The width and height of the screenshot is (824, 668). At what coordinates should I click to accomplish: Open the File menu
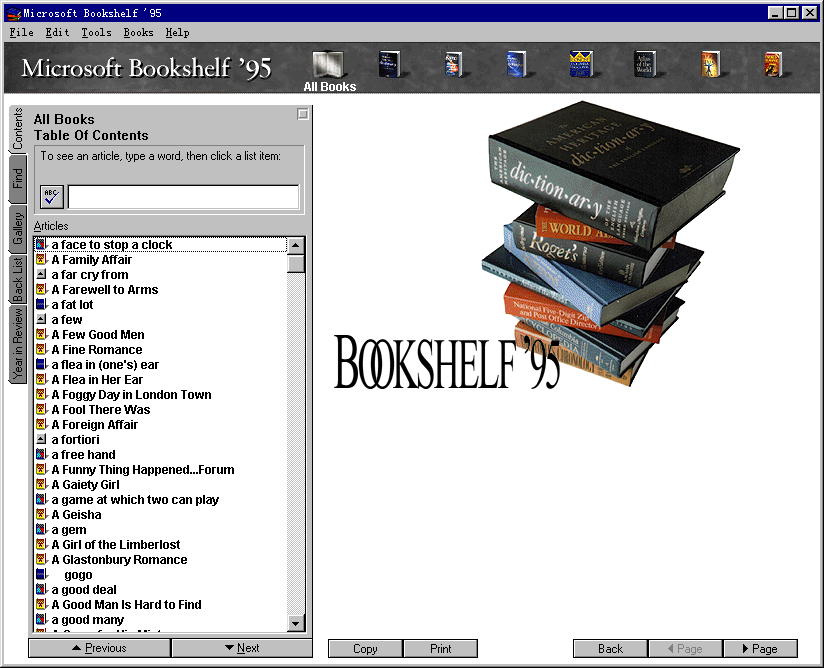pyautogui.click(x=22, y=33)
